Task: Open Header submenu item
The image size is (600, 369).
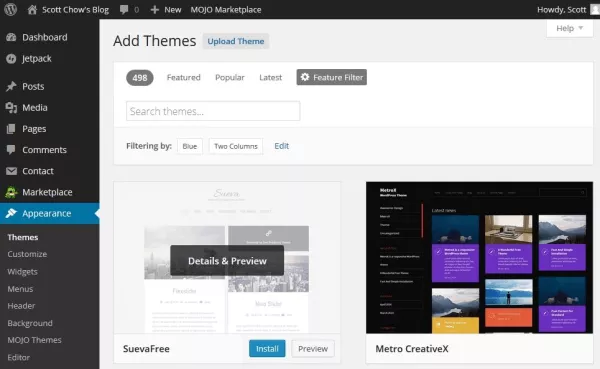Action: point(21,306)
